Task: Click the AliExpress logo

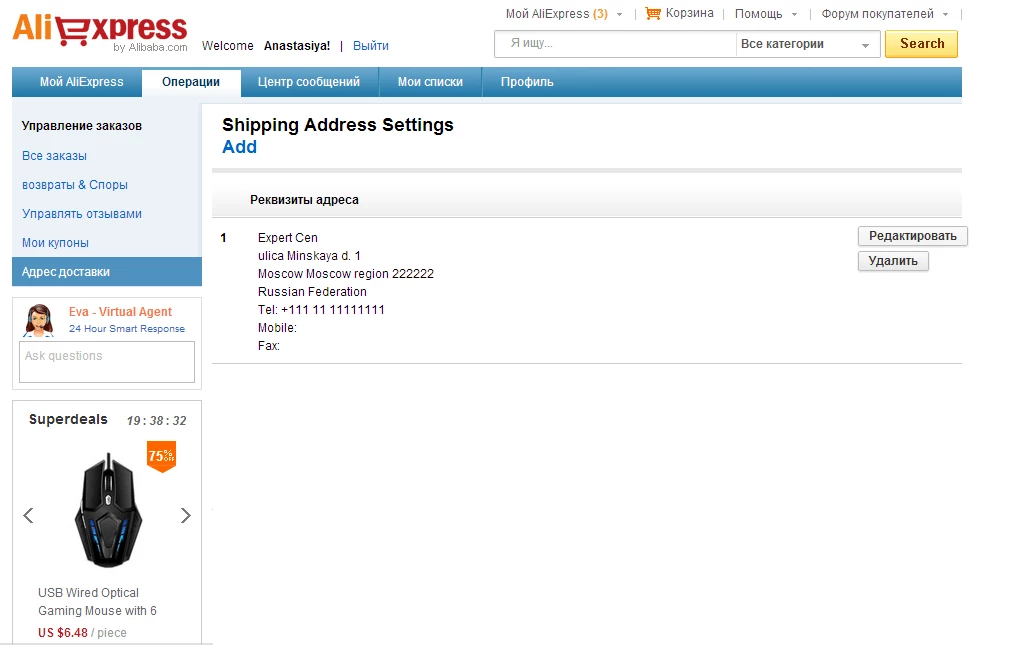Action: 99,31
